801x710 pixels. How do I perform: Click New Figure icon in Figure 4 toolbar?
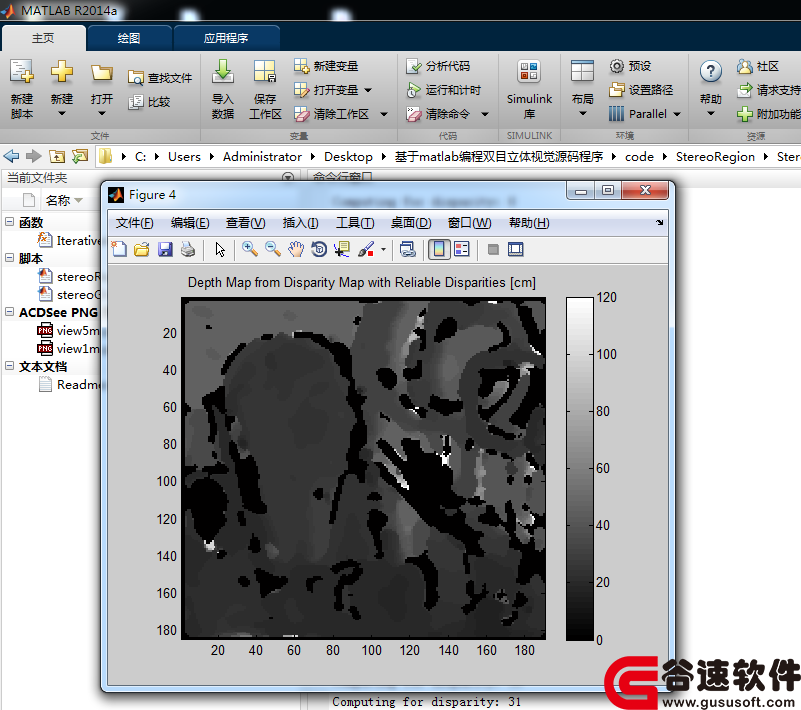pos(119,249)
